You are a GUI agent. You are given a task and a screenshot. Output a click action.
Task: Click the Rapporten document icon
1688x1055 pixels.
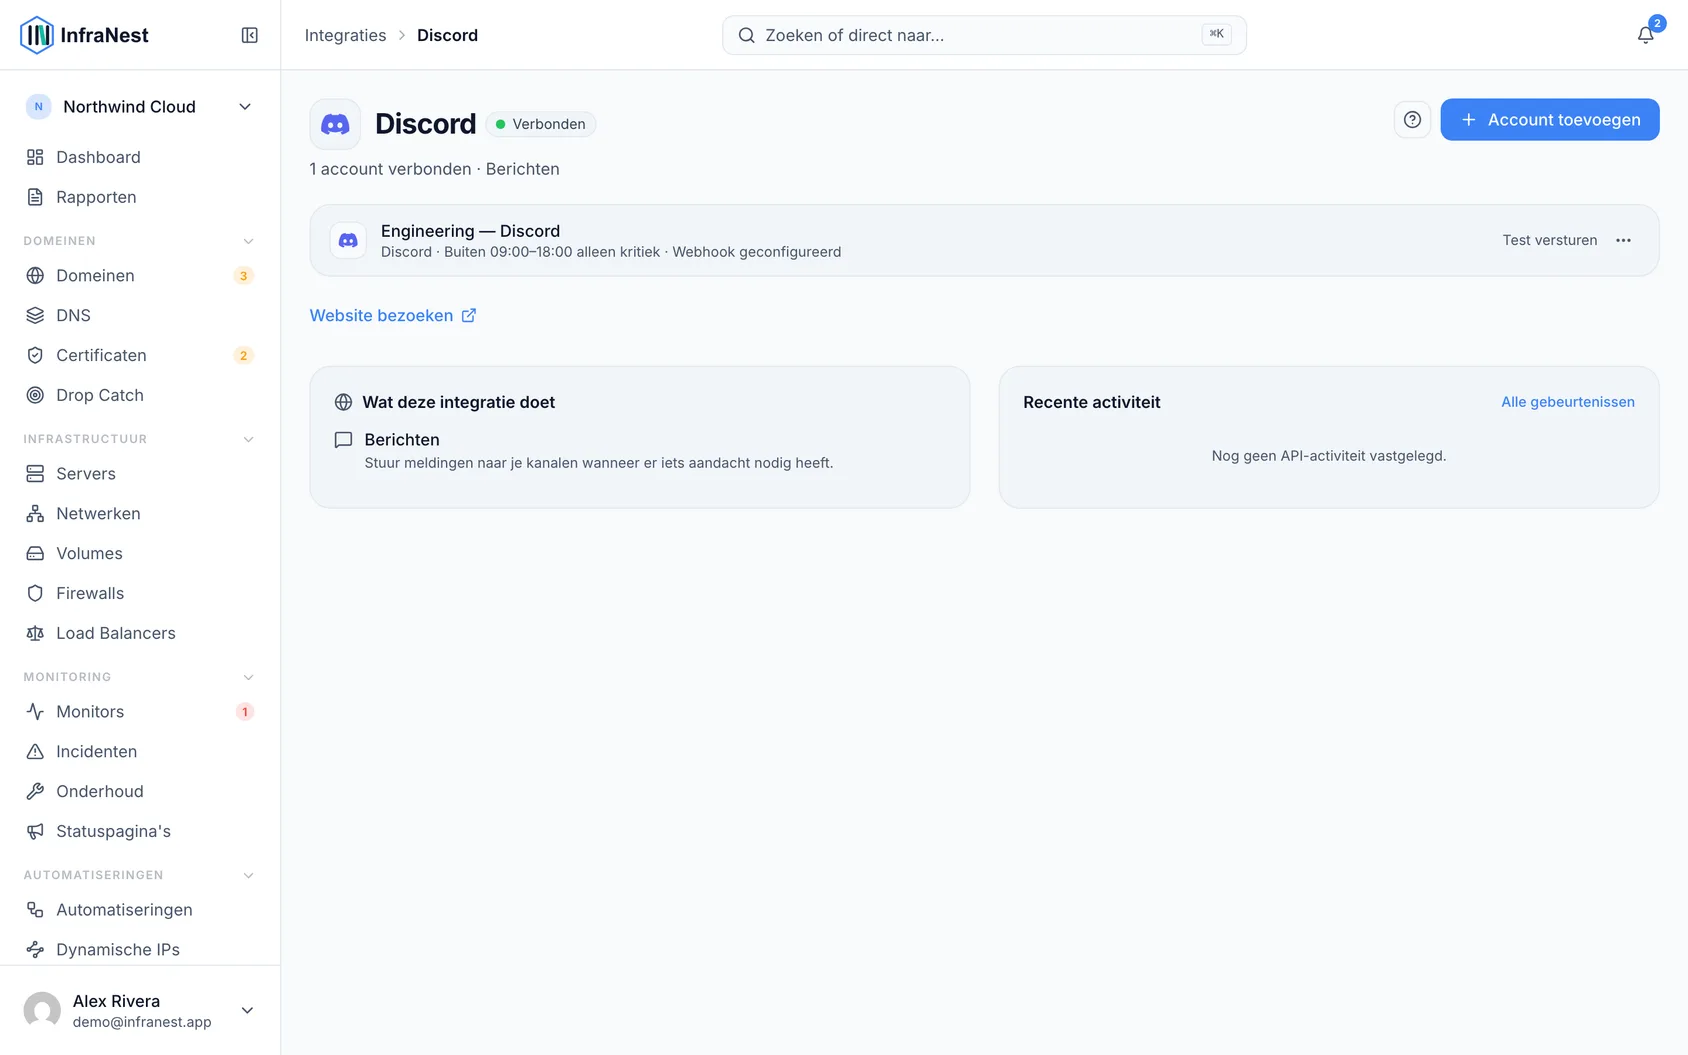(35, 197)
